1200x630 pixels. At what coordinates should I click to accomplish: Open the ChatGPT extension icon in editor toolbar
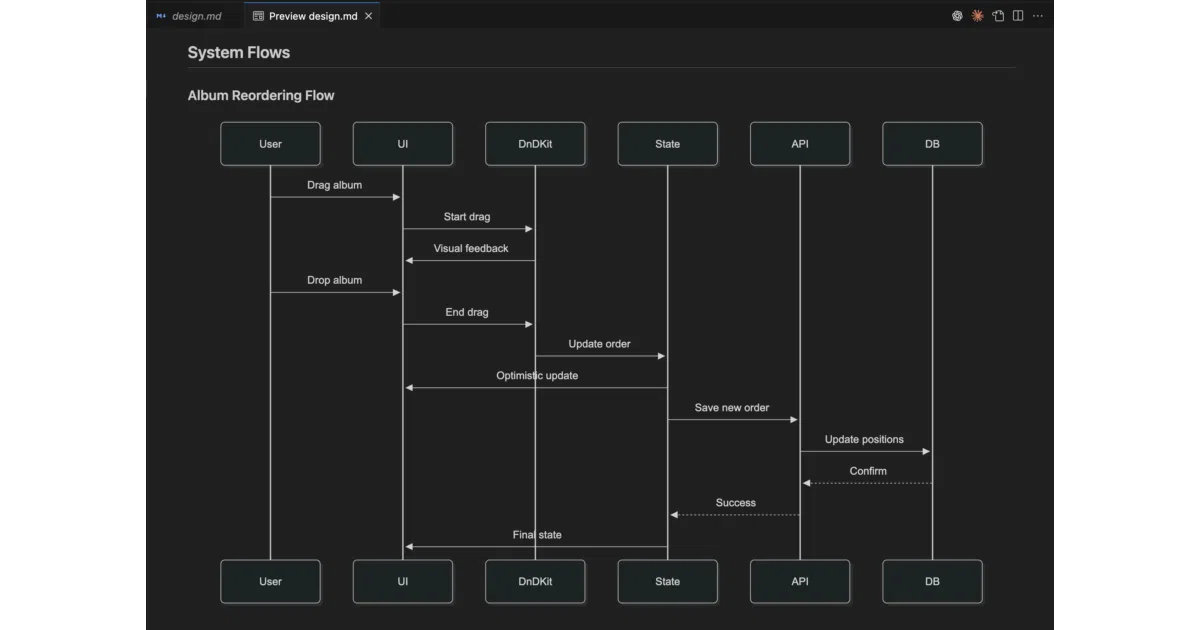(x=957, y=16)
